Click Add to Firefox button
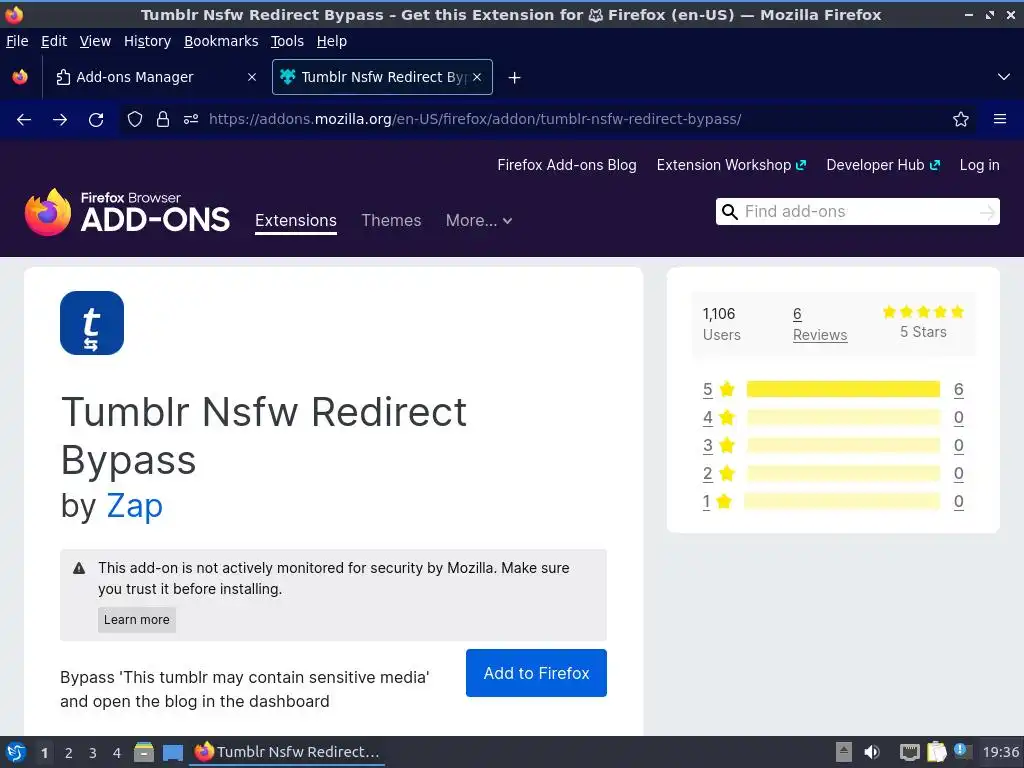This screenshot has width=1024, height=768. 536,673
